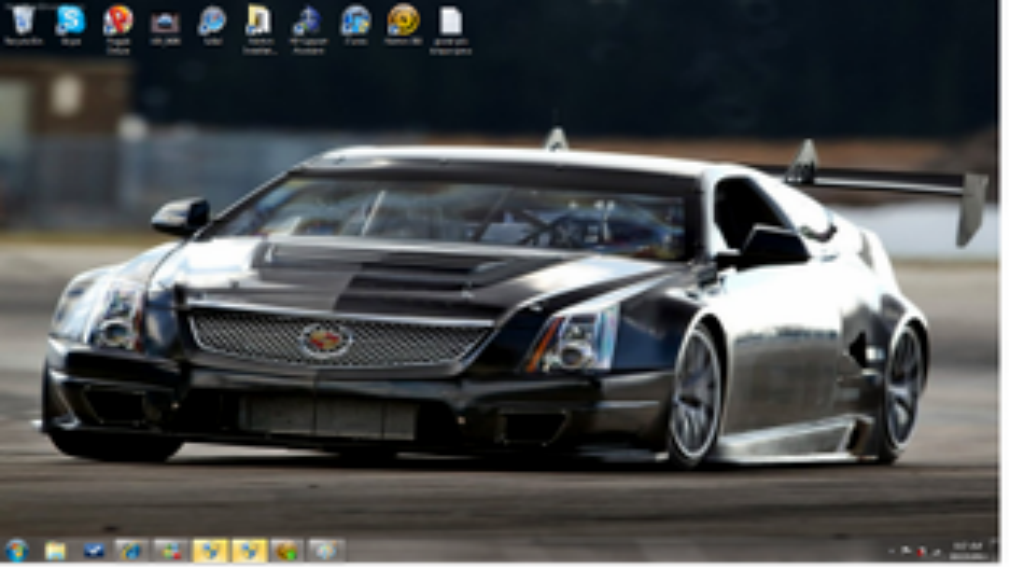Image resolution: width=1024 pixels, height=569 pixels.
Task: Click the dark blue checkmark taskbar icon
Action: pos(94,551)
